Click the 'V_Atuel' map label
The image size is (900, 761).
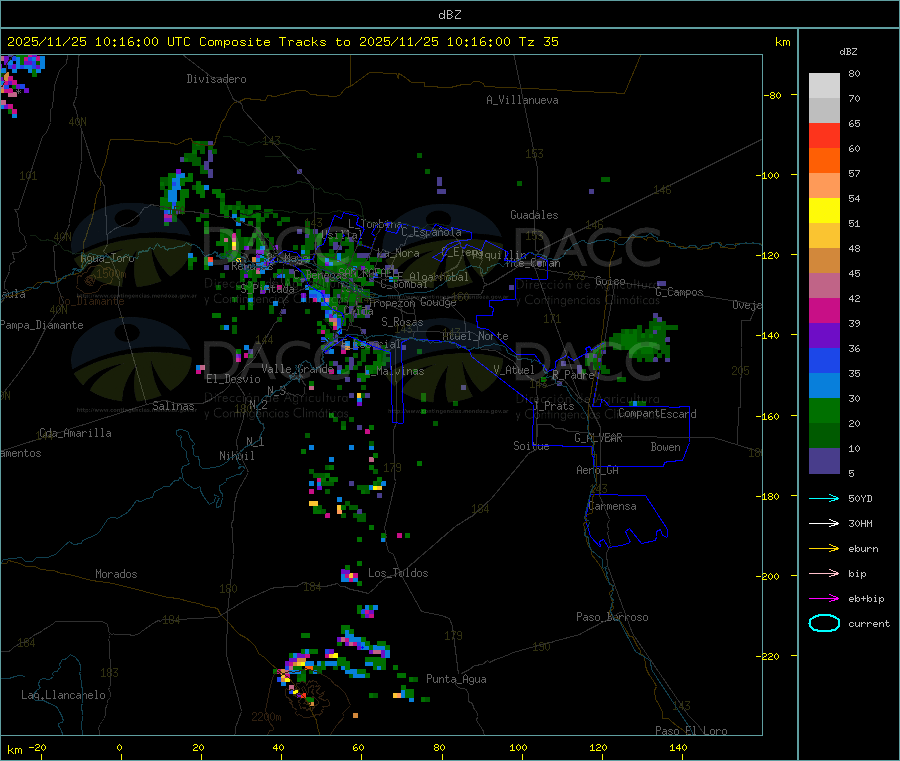[x=514, y=370]
